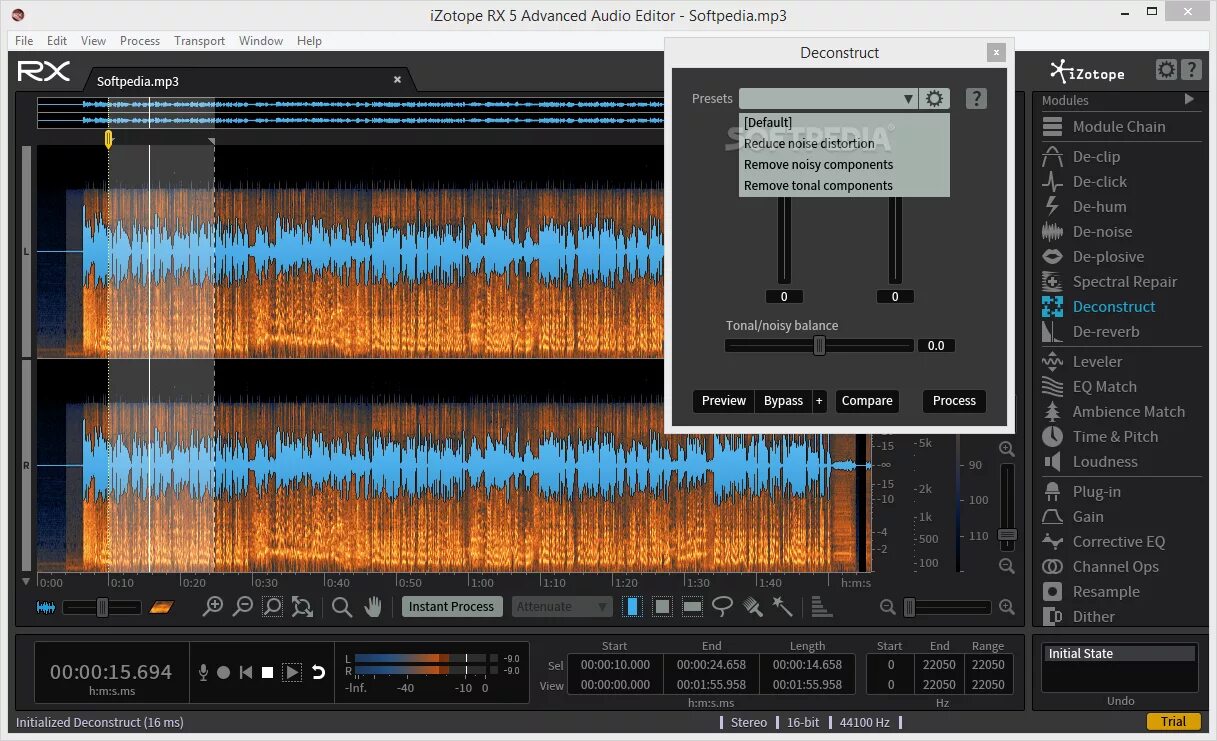Toggle the Bypass button in Deconstruct
The width and height of the screenshot is (1217, 741).
783,401
